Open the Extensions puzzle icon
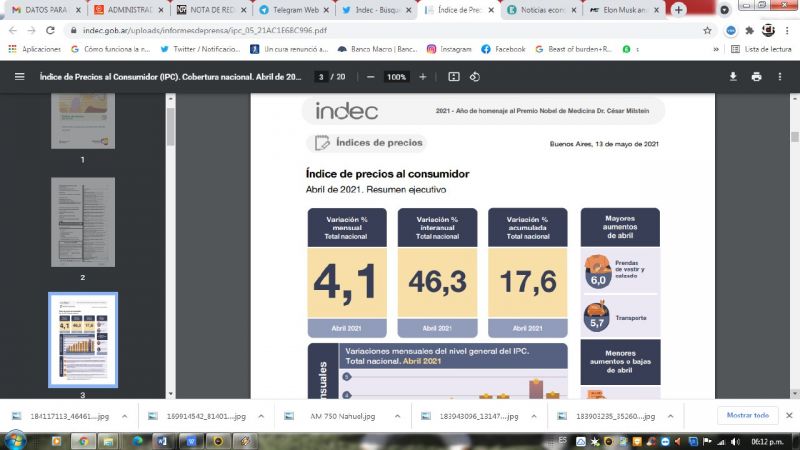Image resolution: width=800 pixels, height=450 pixels. tap(749, 31)
